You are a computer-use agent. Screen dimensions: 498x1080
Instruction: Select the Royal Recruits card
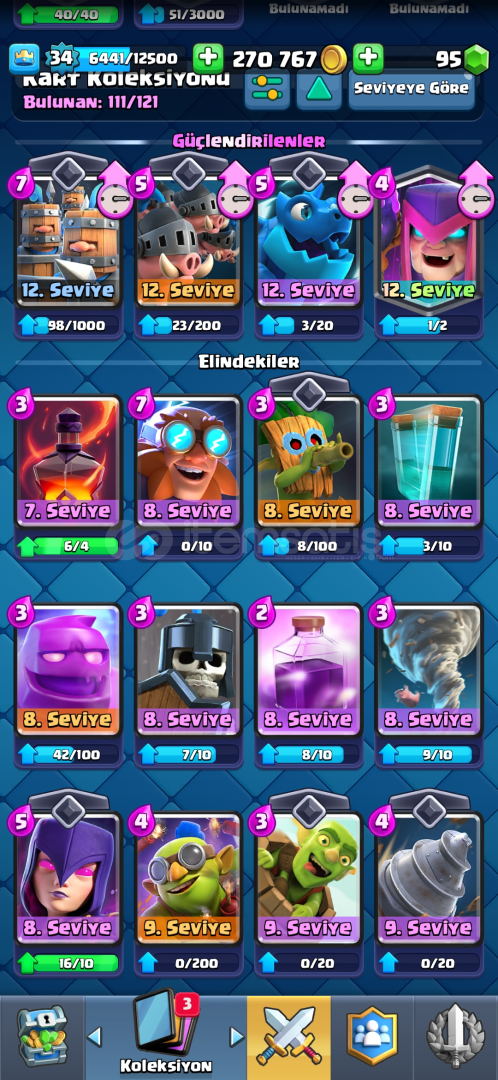(x=68, y=236)
